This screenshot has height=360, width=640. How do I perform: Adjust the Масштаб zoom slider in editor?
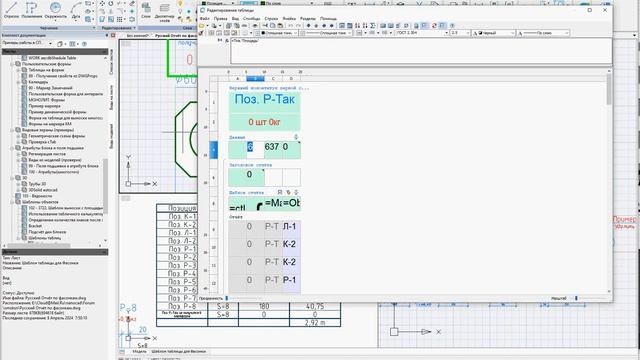pos(576,298)
